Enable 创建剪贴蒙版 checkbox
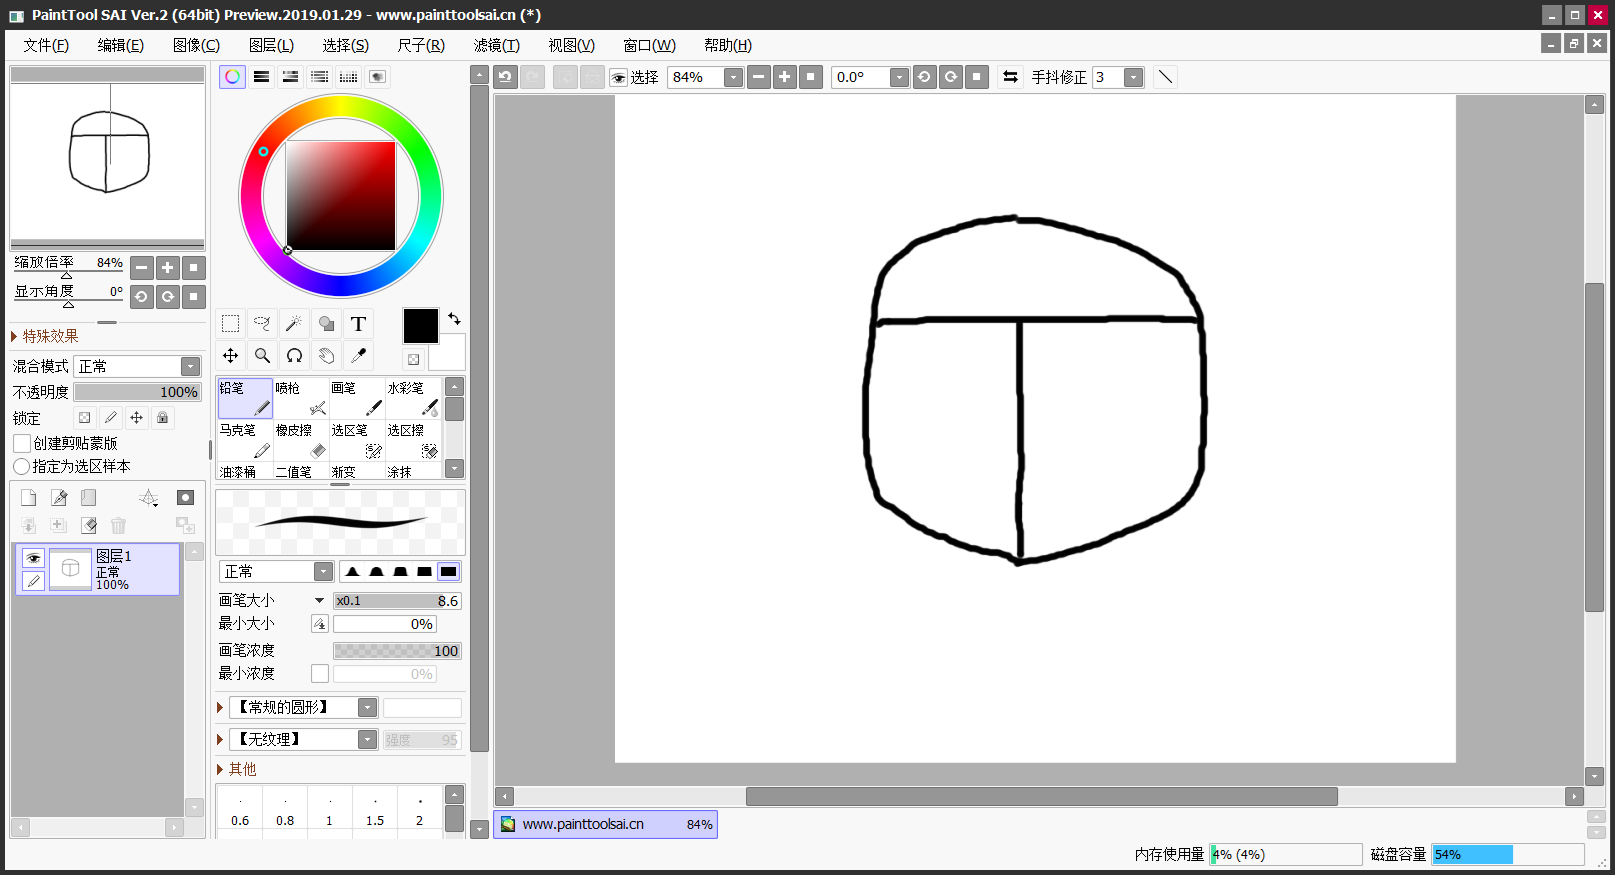 [22, 443]
